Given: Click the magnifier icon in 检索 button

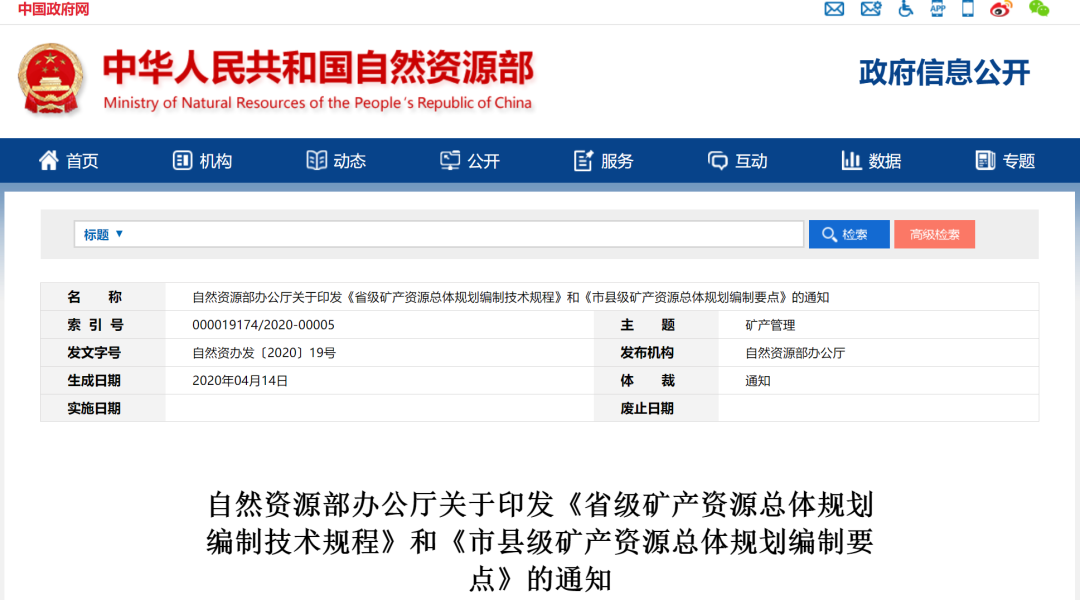Looking at the screenshot, I should [x=829, y=234].
